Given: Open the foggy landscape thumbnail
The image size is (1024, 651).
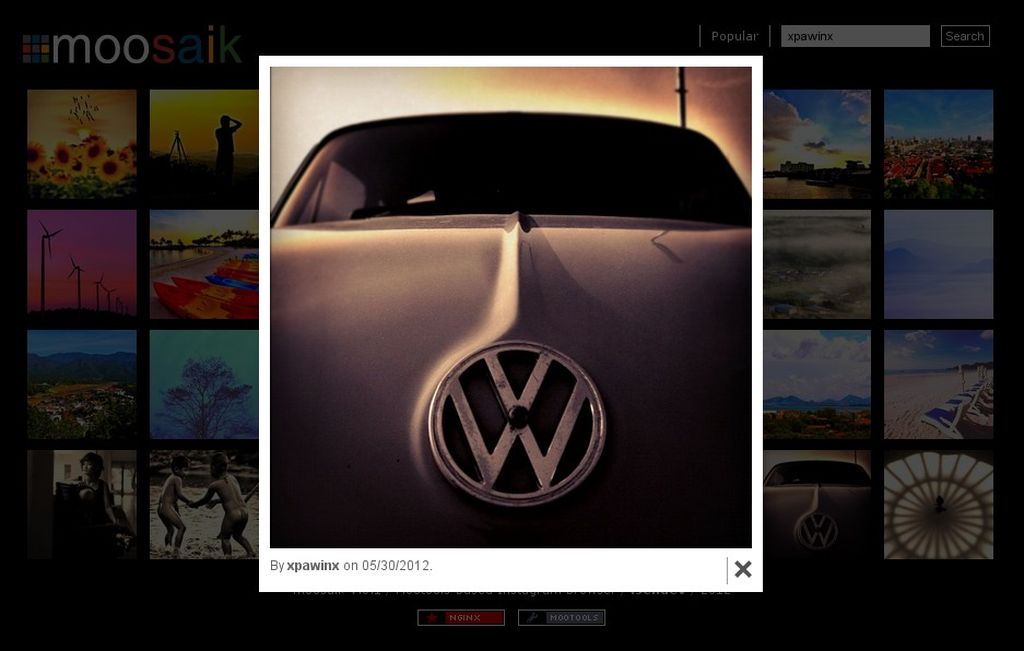Looking at the screenshot, I should (x=817, y=264).
